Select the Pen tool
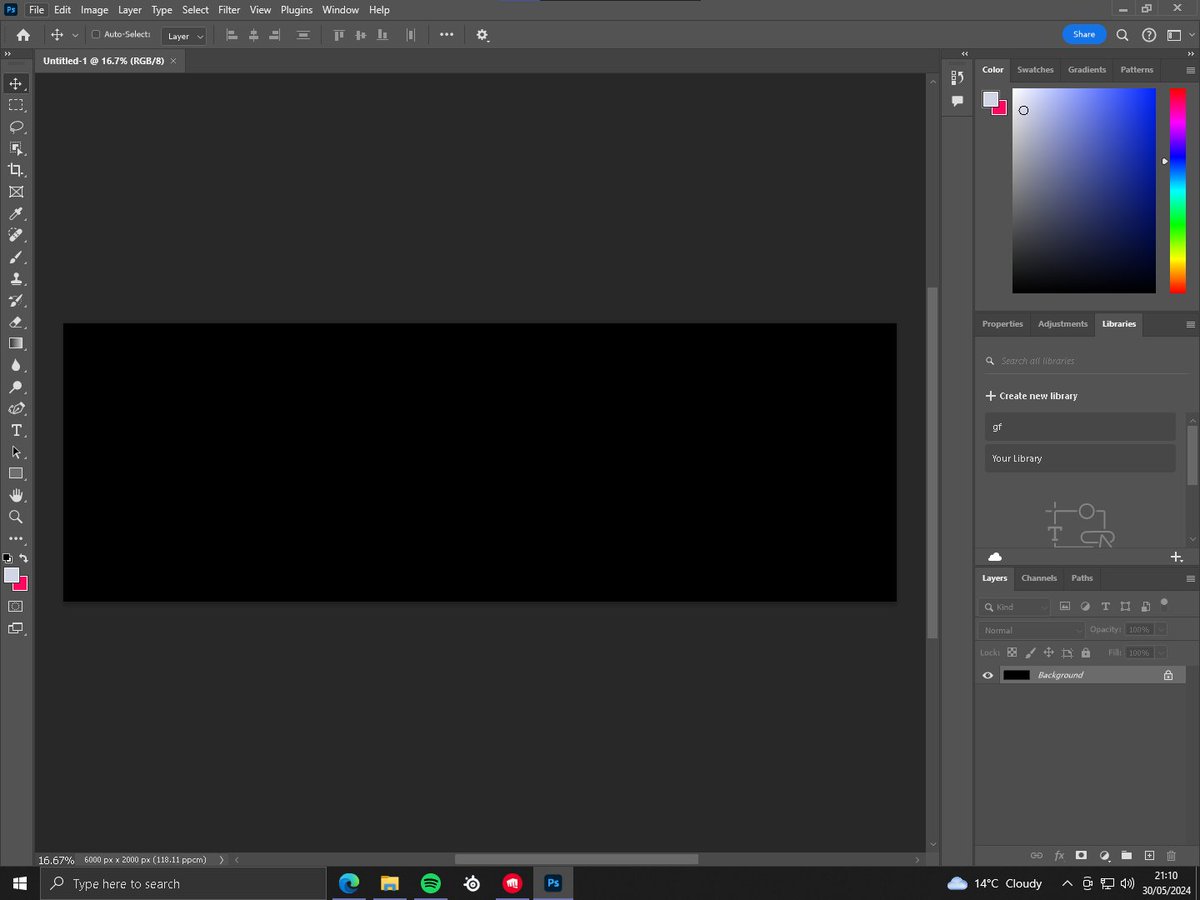 pyautogui.click(x=16, y=409)
